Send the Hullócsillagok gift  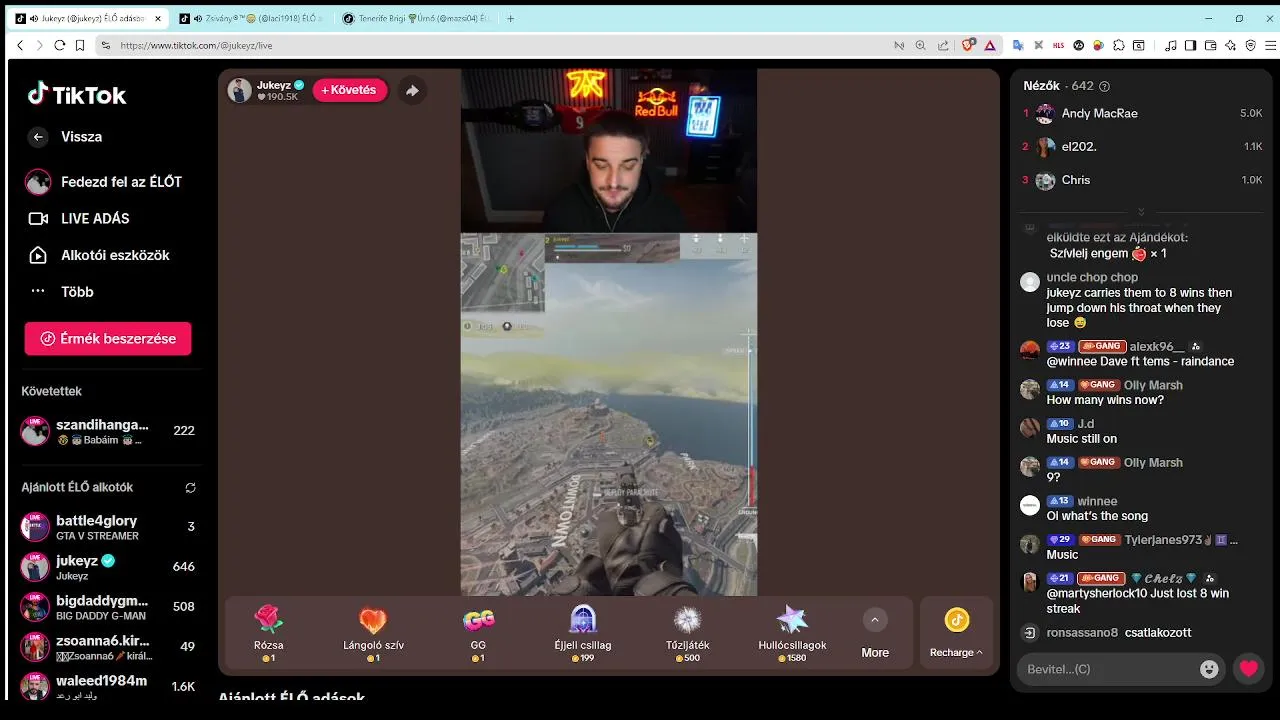(792, 633)
